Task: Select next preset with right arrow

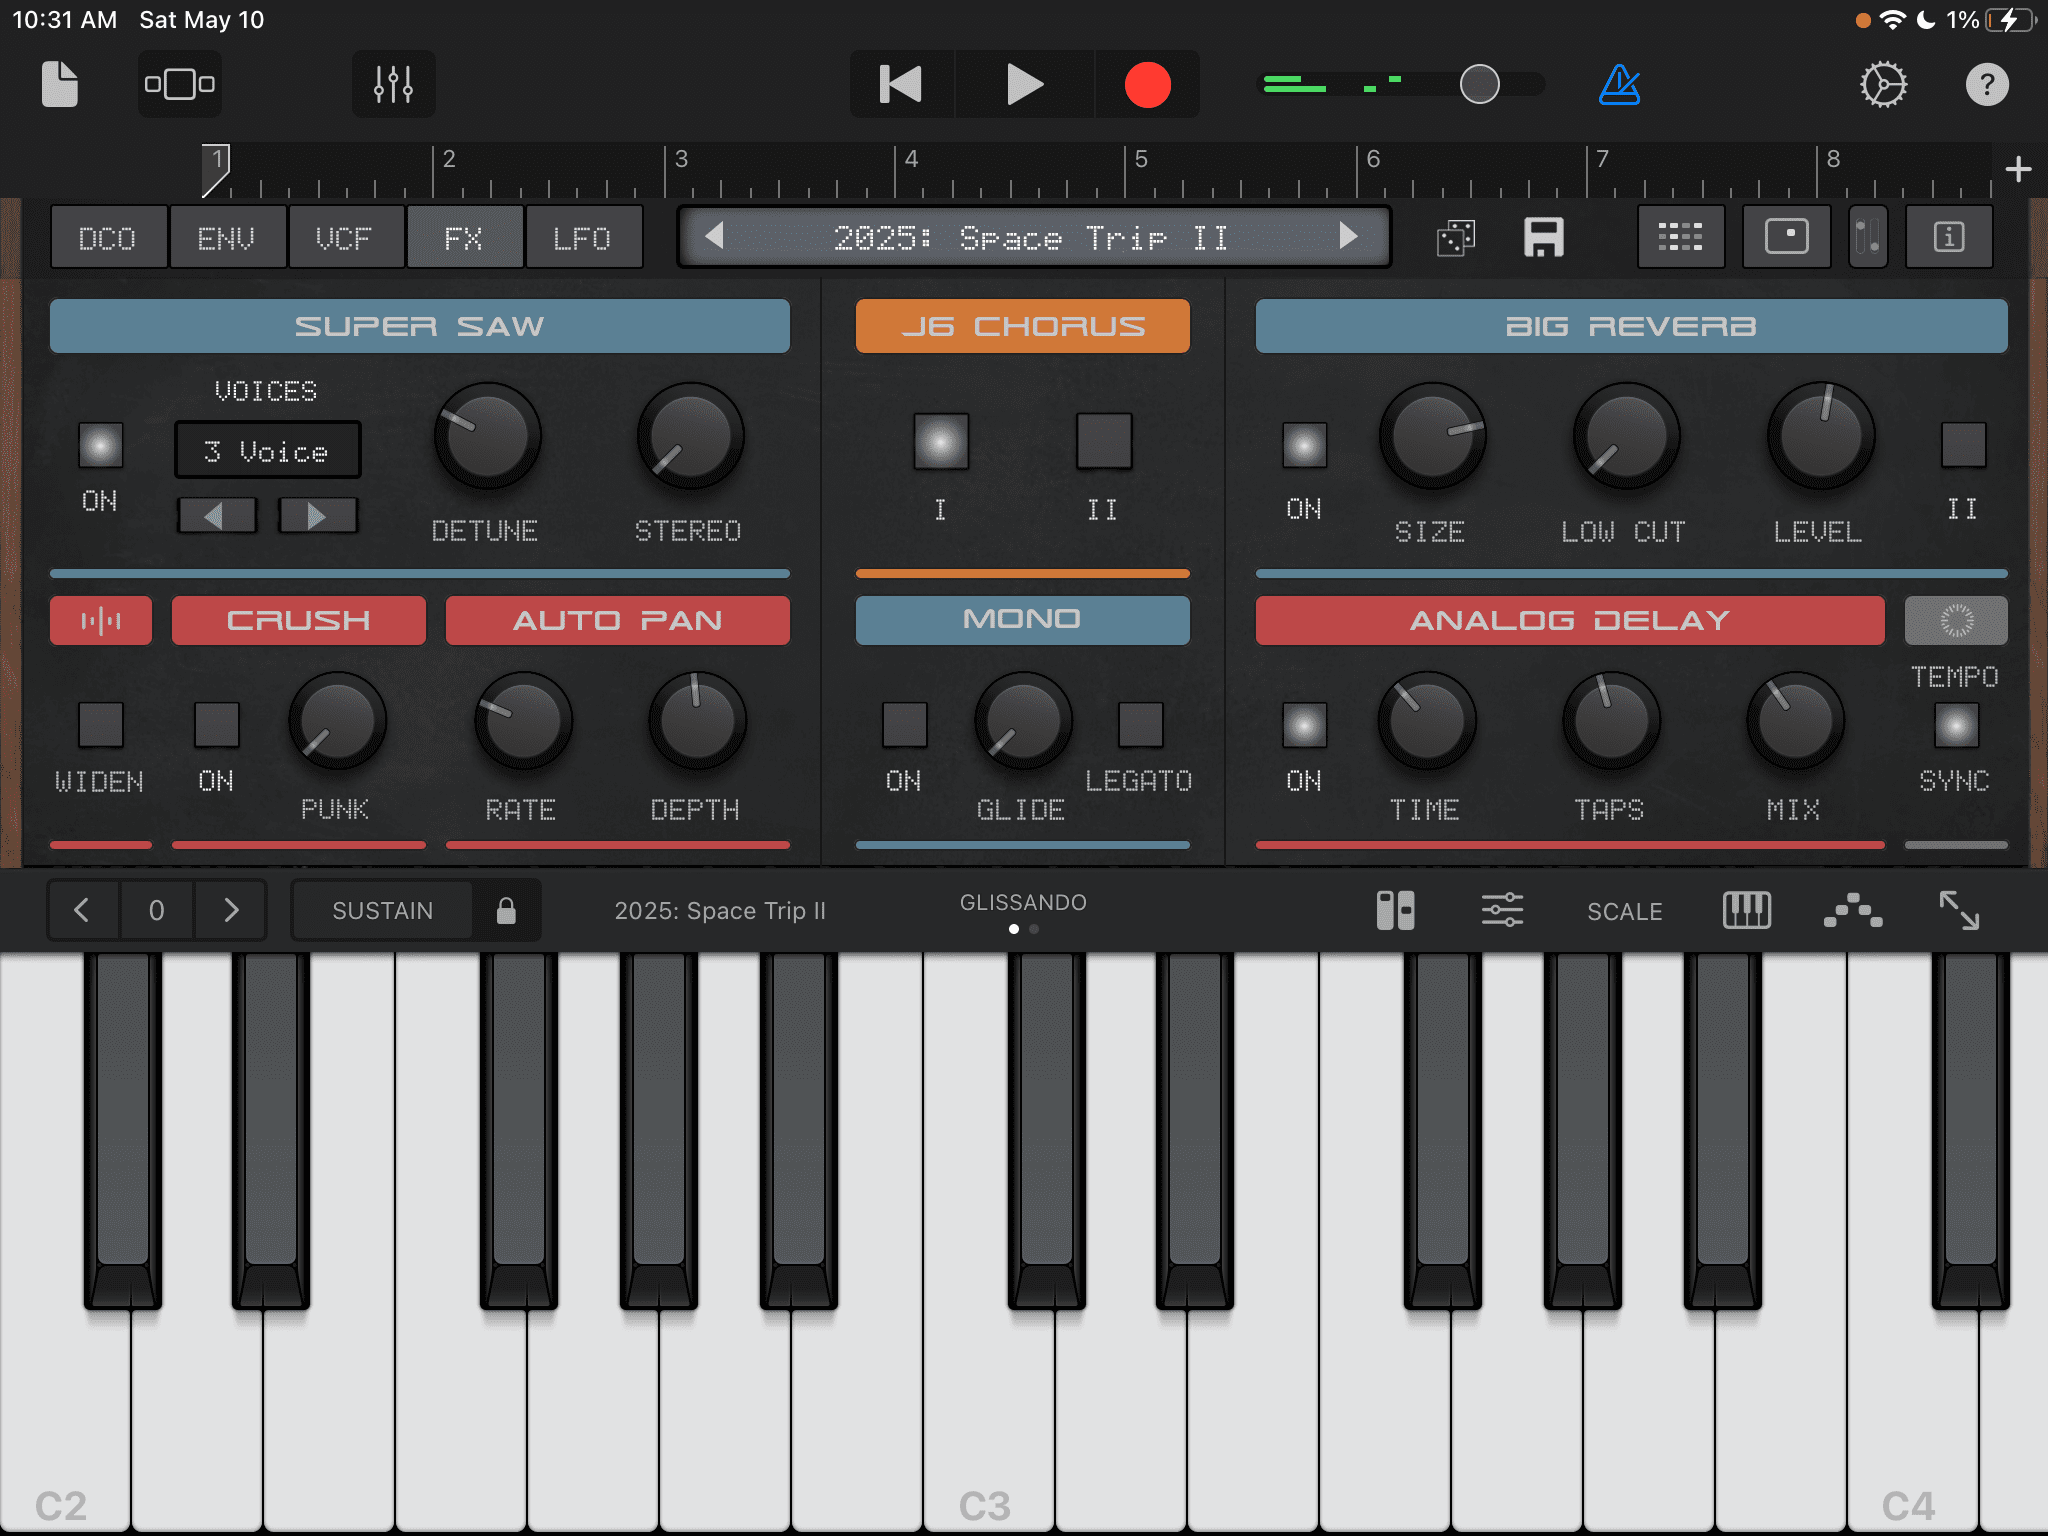Action: [x=1349, y=237]
